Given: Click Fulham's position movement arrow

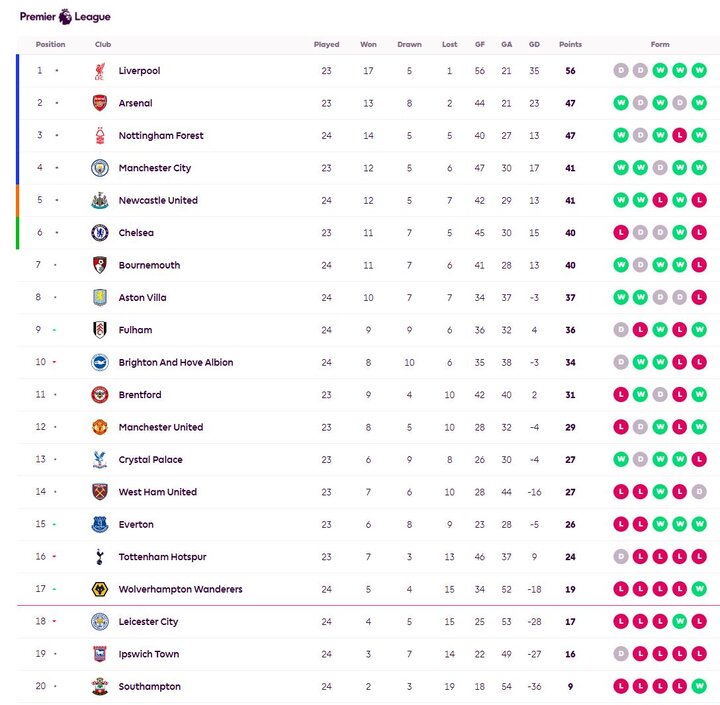Looking at the screenshot, I should 56,330.
